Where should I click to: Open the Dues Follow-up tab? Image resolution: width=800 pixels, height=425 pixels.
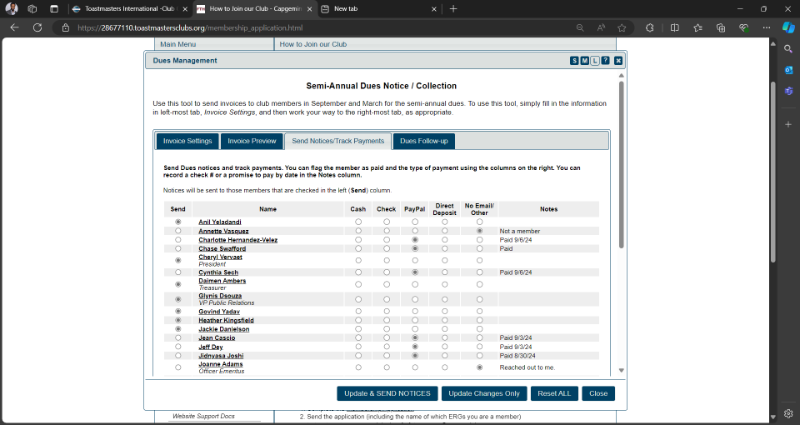pos(424,141)
